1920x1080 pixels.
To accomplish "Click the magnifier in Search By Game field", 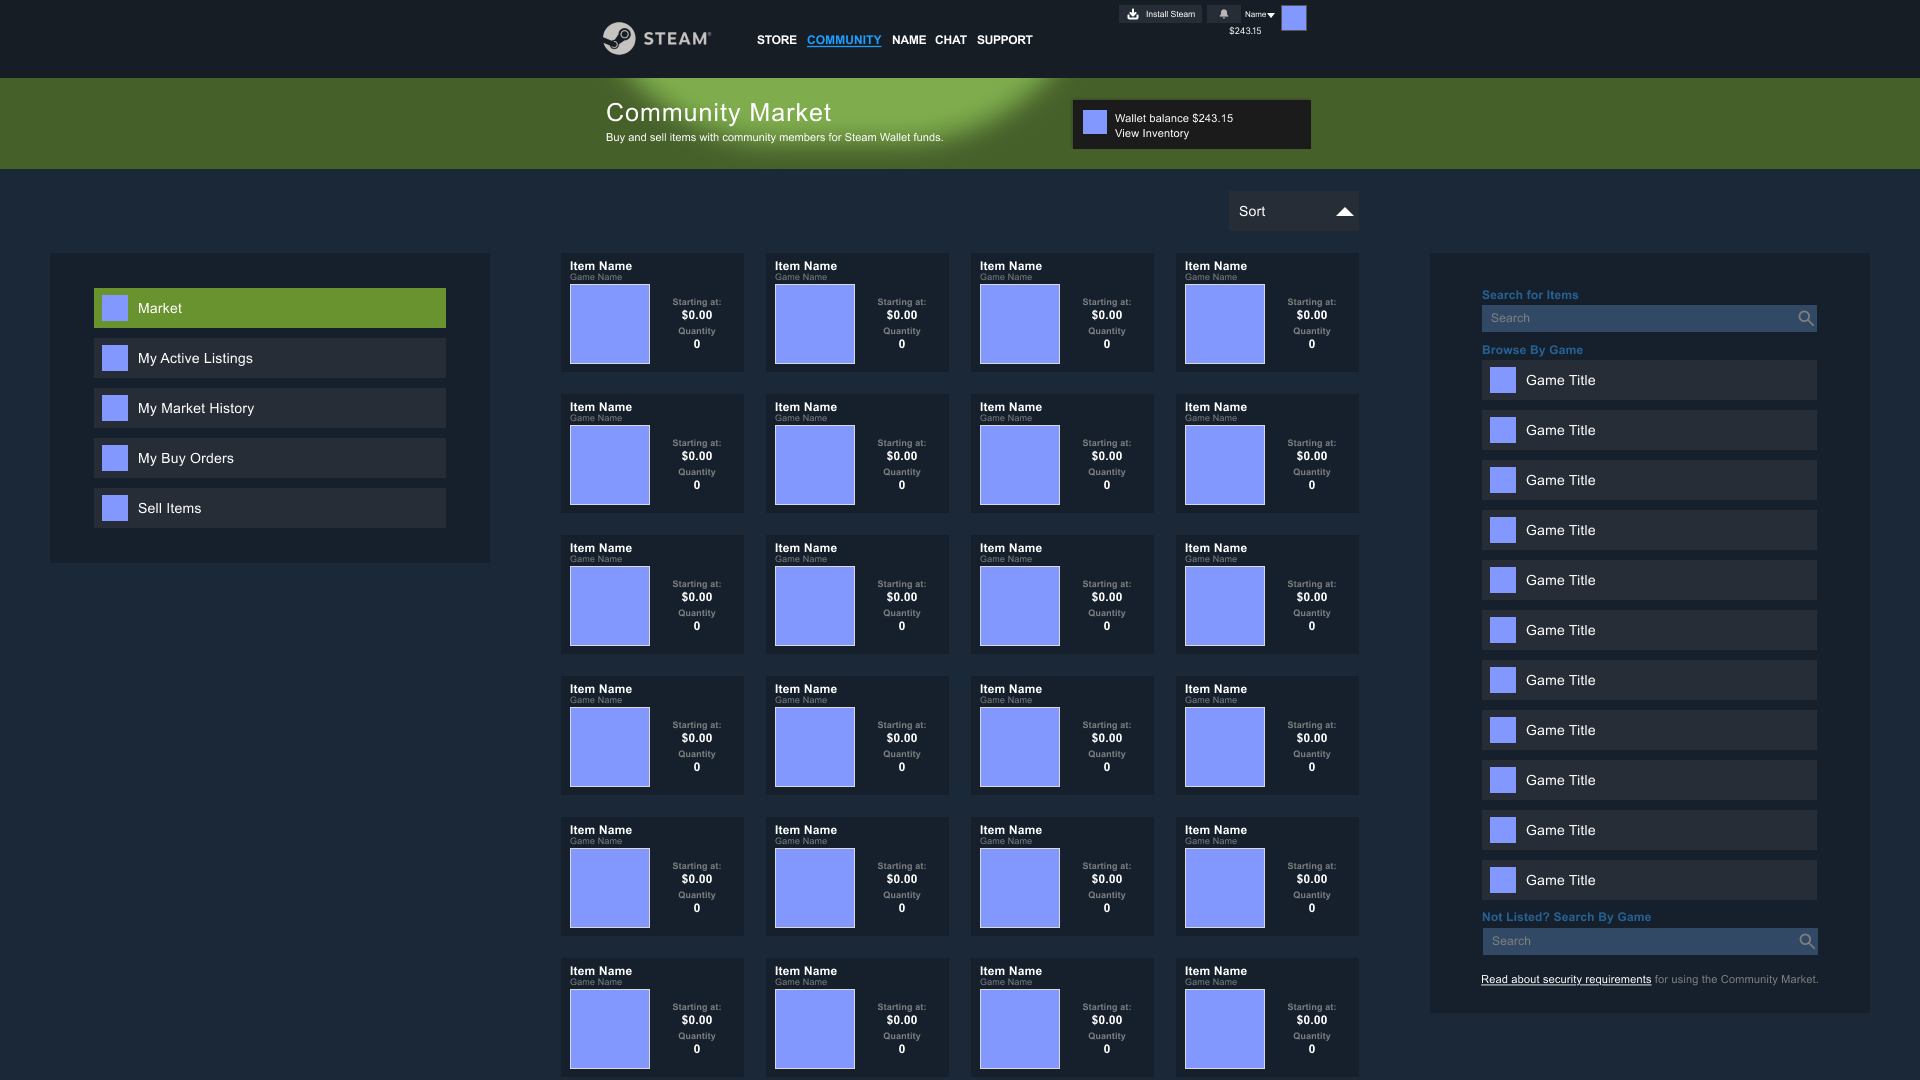I will click(x=1806, y=941).
